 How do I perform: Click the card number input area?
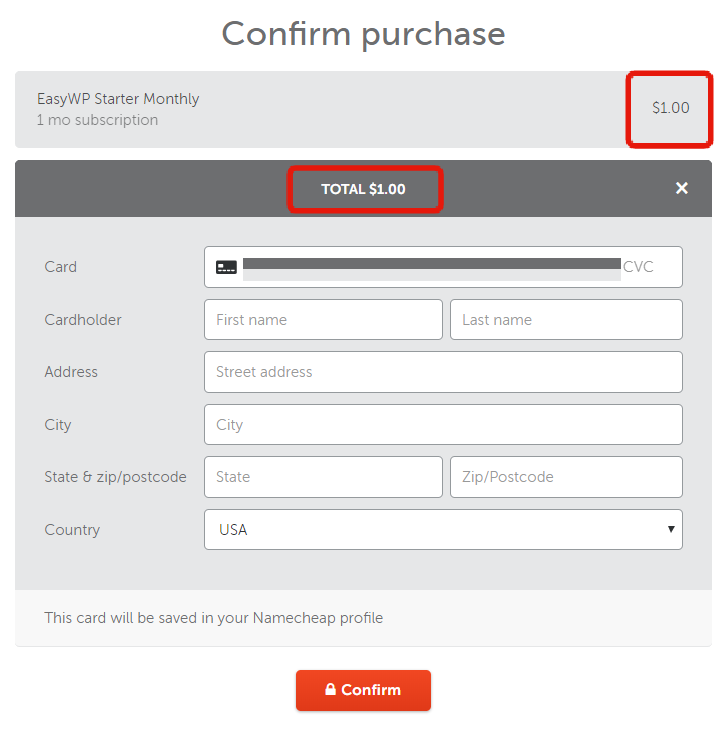[x=432, y=269]
